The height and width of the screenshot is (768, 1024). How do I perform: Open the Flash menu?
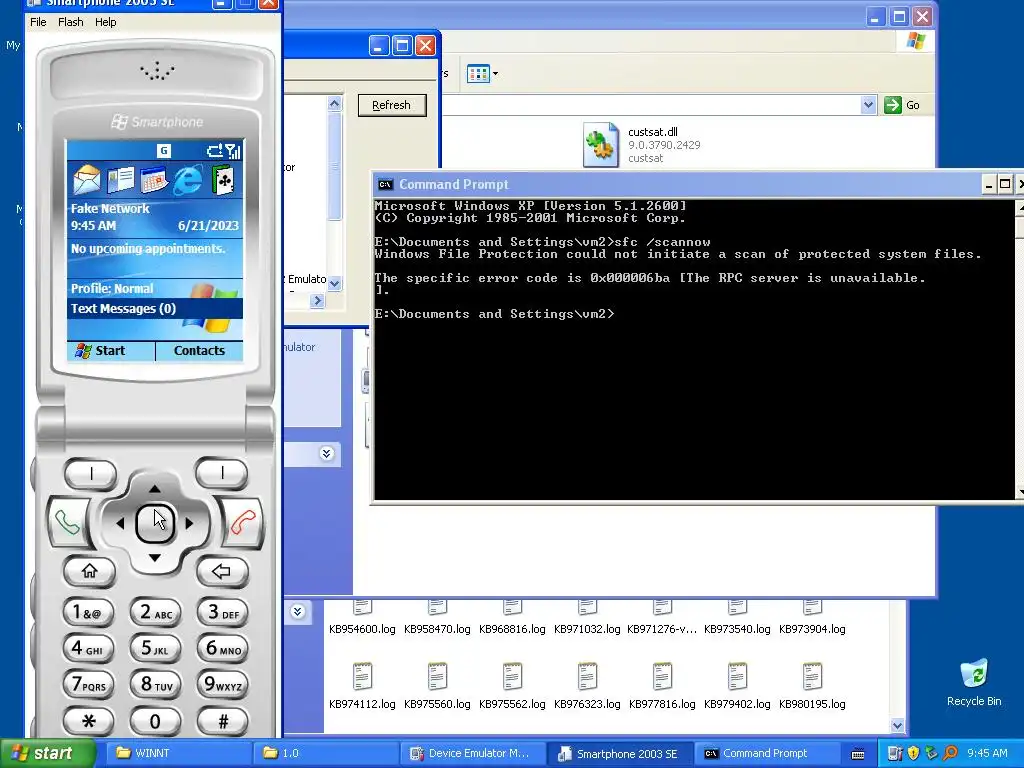[71, 22]
